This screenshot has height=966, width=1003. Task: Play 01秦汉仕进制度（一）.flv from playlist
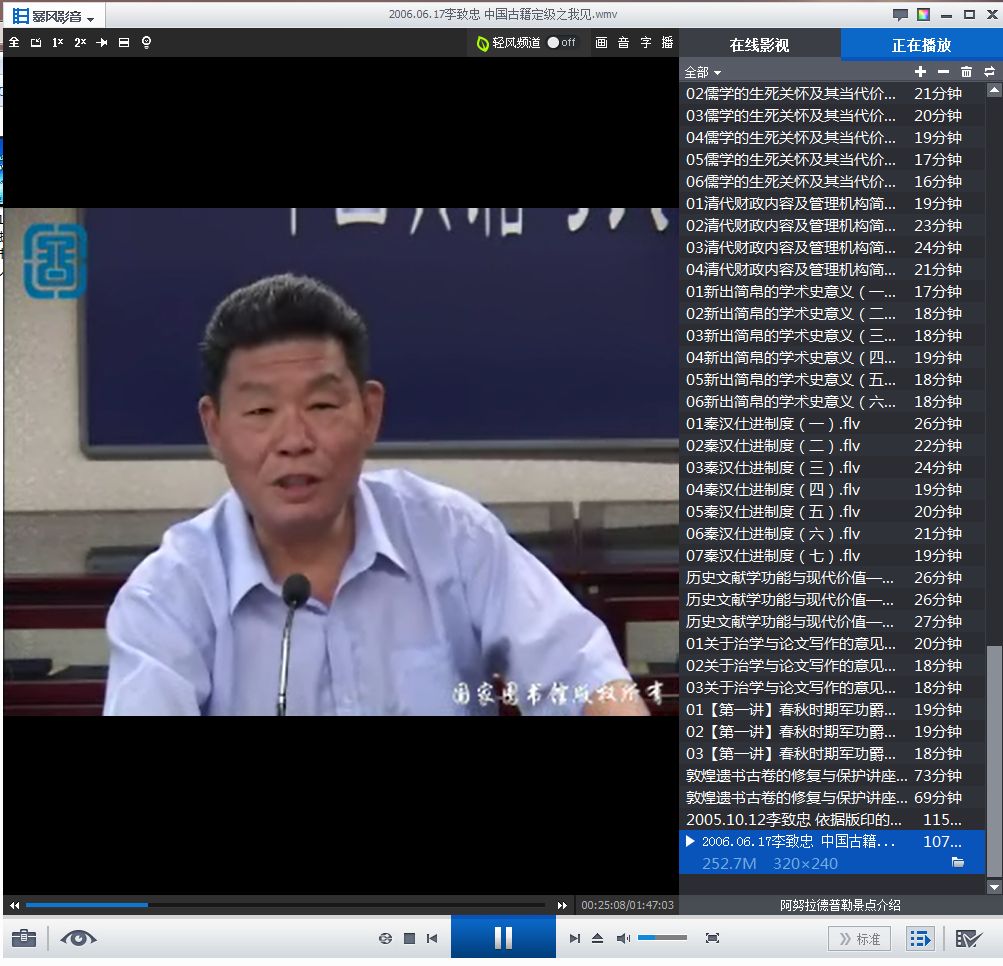(x=773, y=423)
